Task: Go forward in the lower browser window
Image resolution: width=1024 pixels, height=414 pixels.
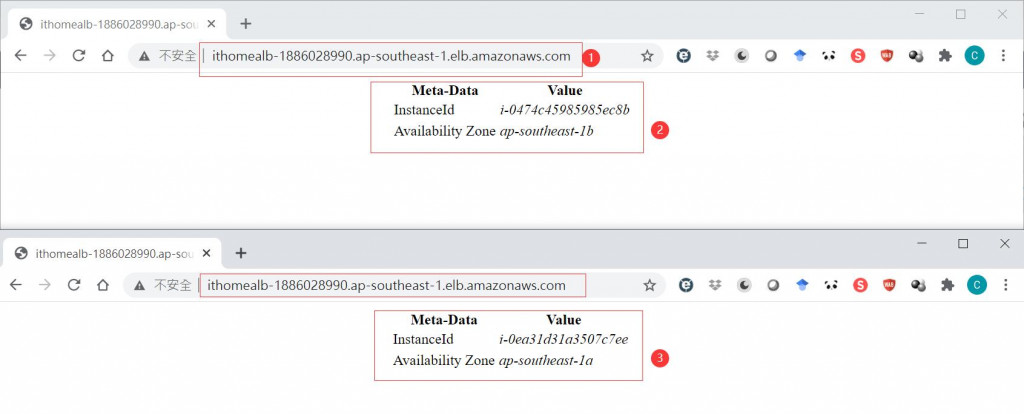Action: pyautogui.click(x=45, y=285)
